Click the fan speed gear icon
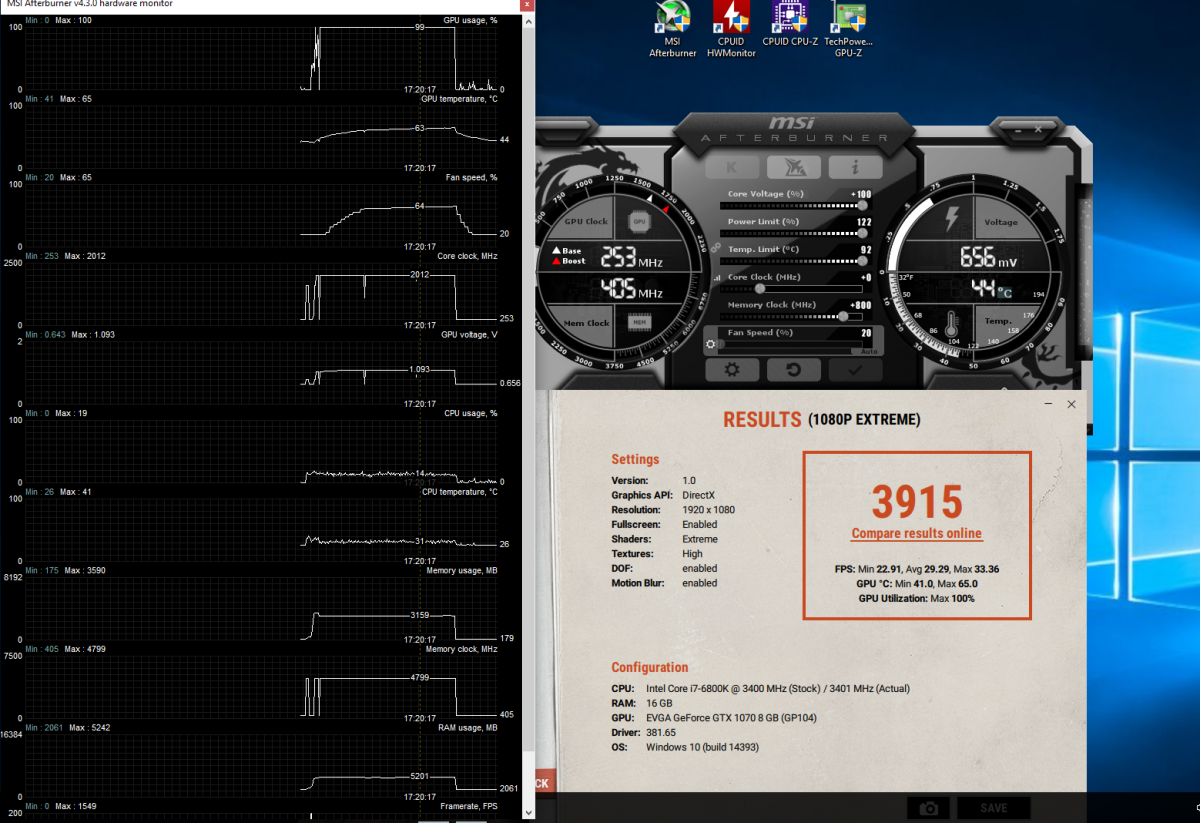Viewport: 1200px width, 823px height. coord(711,345)
